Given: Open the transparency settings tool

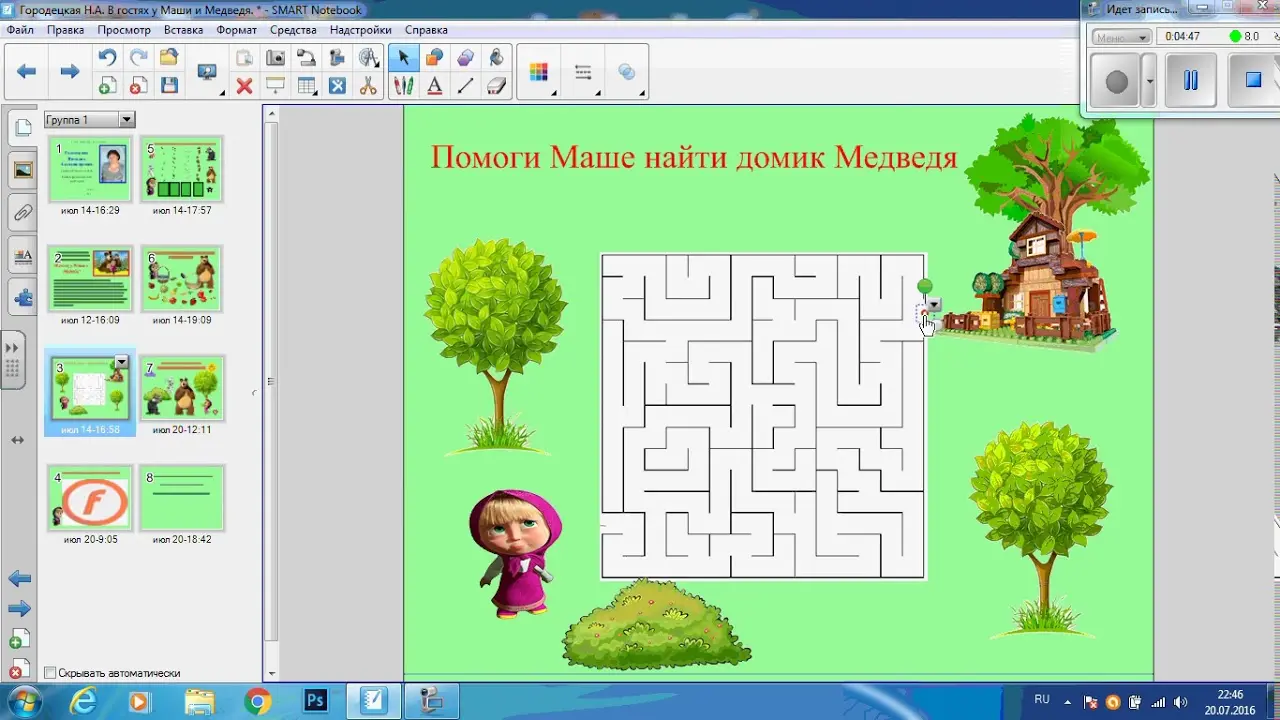Looking at the screenshot, I should [627, 72].
